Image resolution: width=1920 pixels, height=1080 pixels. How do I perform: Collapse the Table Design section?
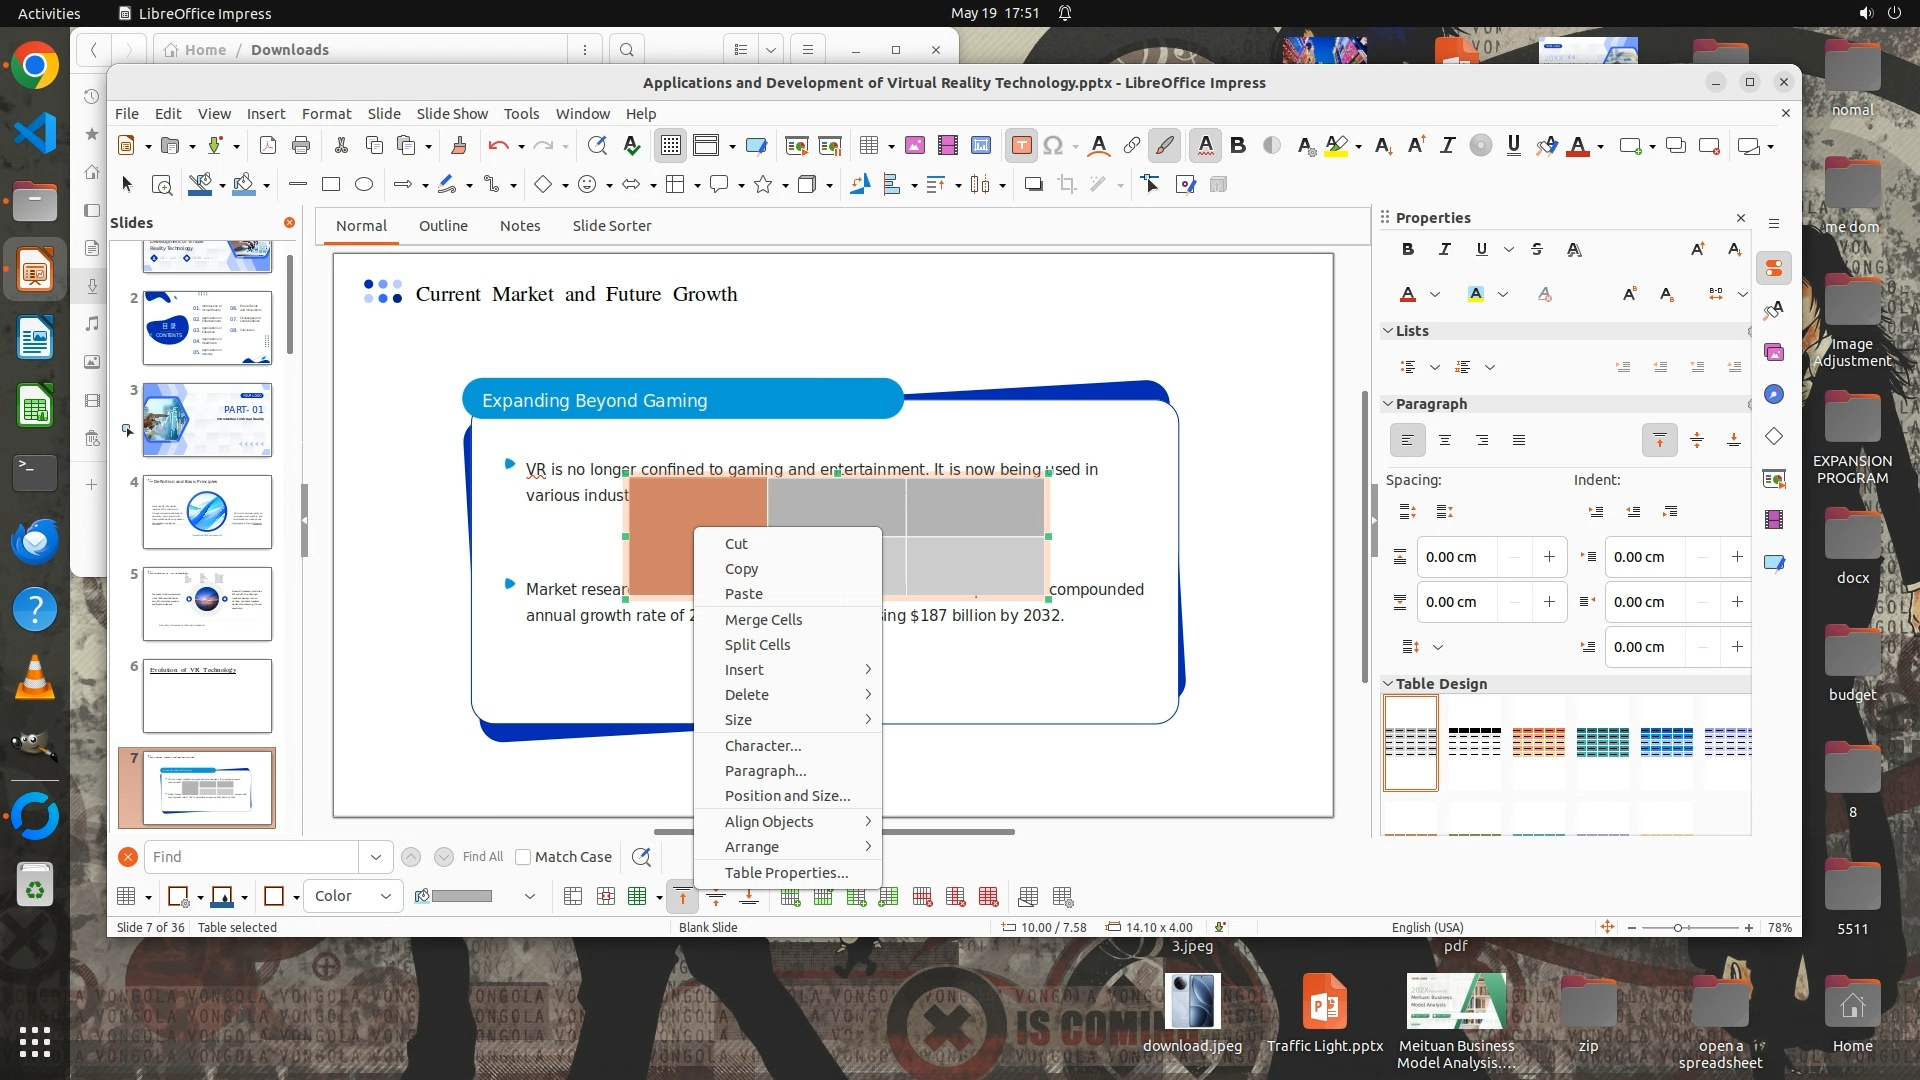point(1388,684)
